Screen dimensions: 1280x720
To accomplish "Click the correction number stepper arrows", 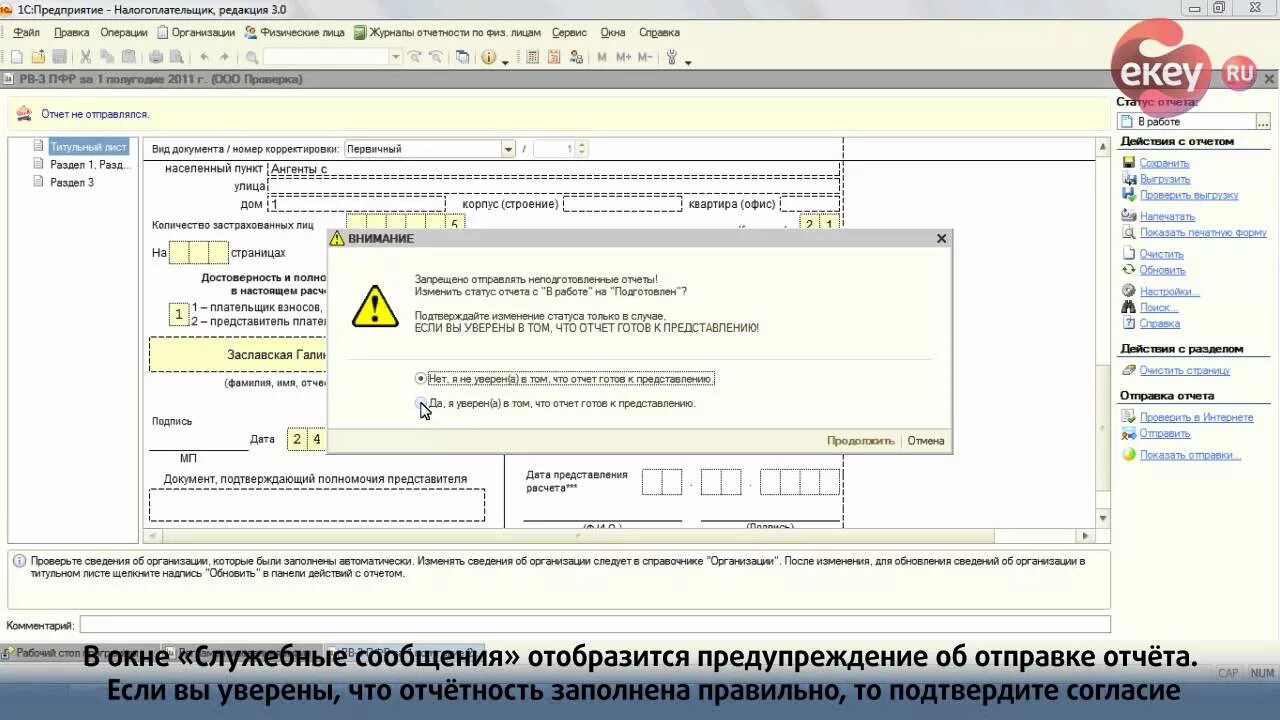I will [x=581, y=149].
